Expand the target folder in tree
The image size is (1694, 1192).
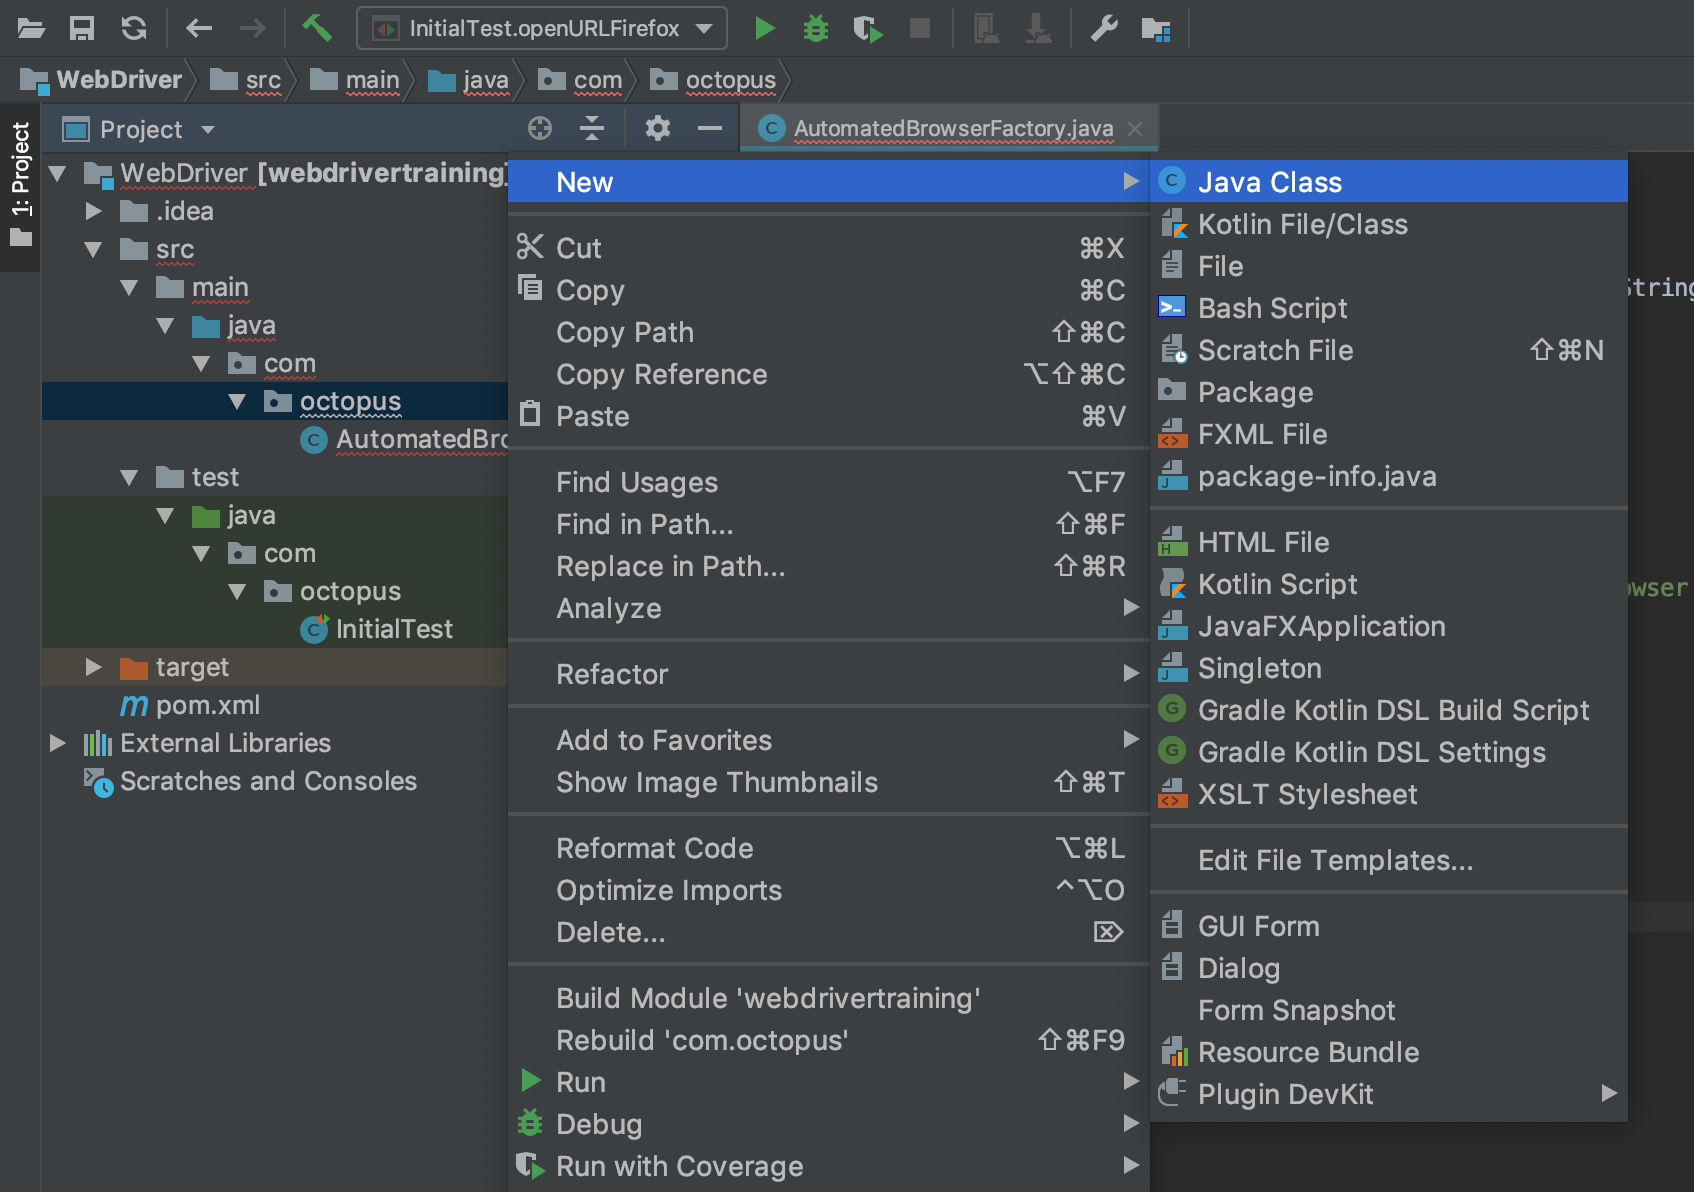click(93, 667)
